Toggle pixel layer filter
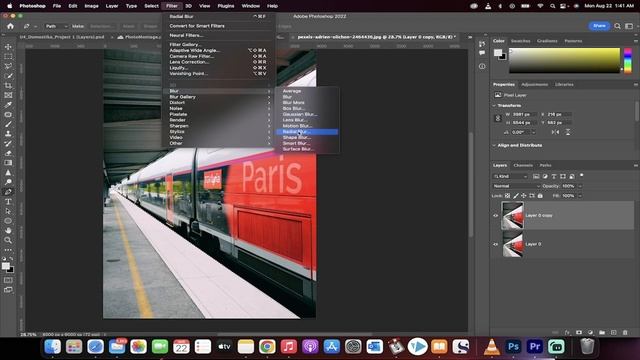 (536, 176)
